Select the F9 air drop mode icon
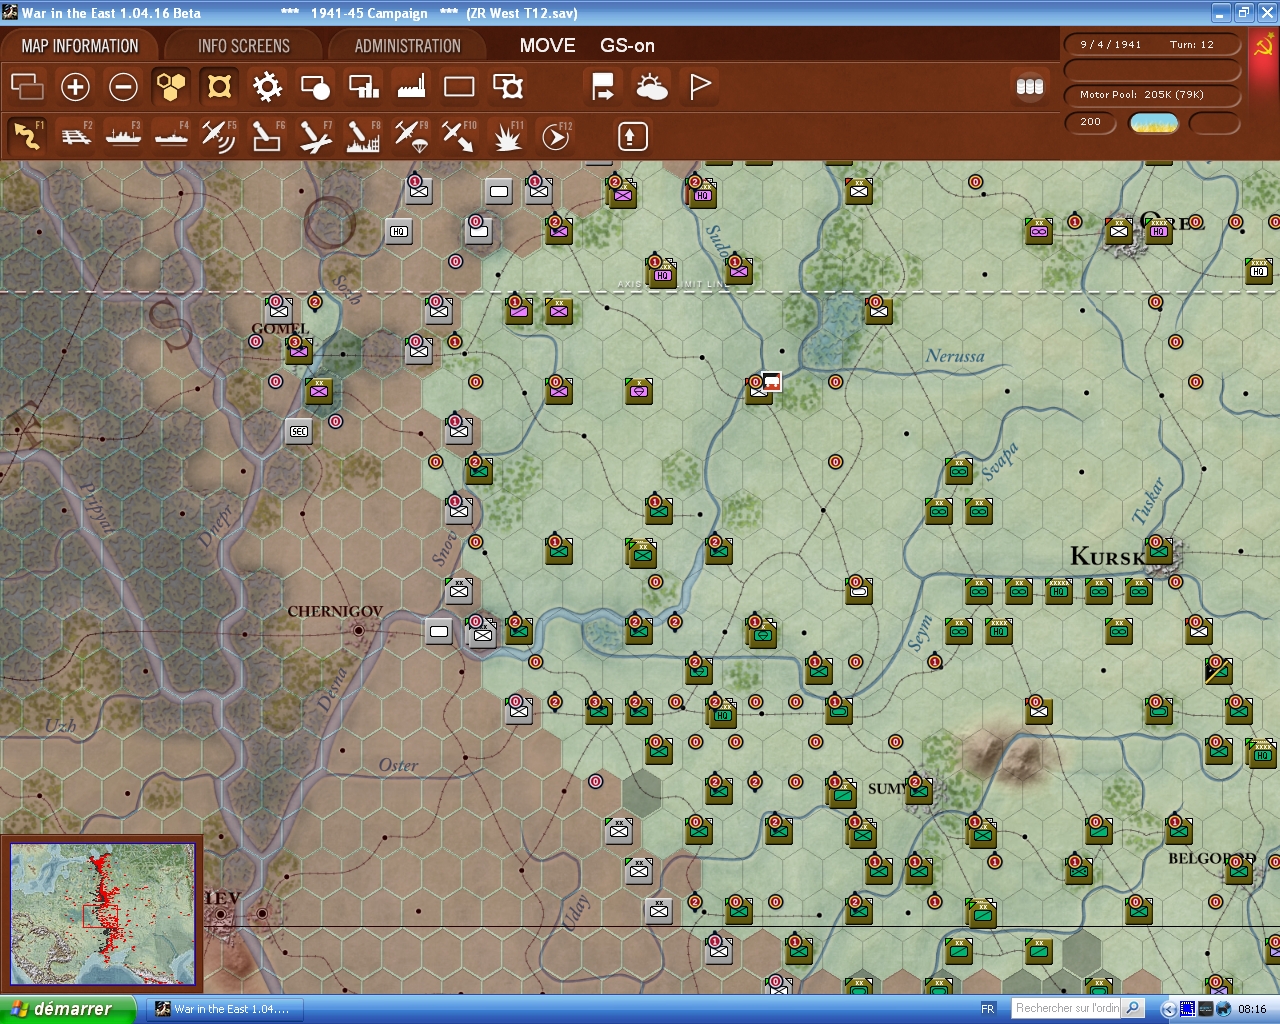1280x1024 pixels. coord(411,136)
